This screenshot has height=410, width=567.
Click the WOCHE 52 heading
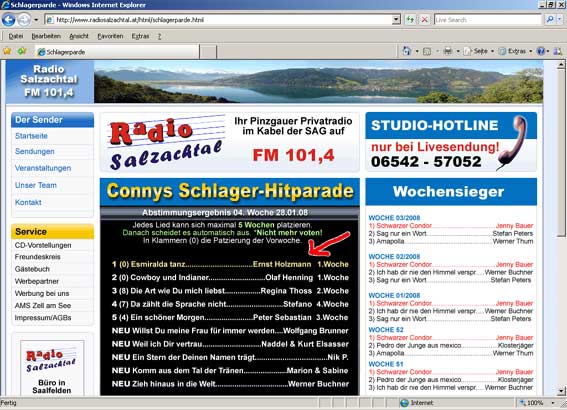385,330
